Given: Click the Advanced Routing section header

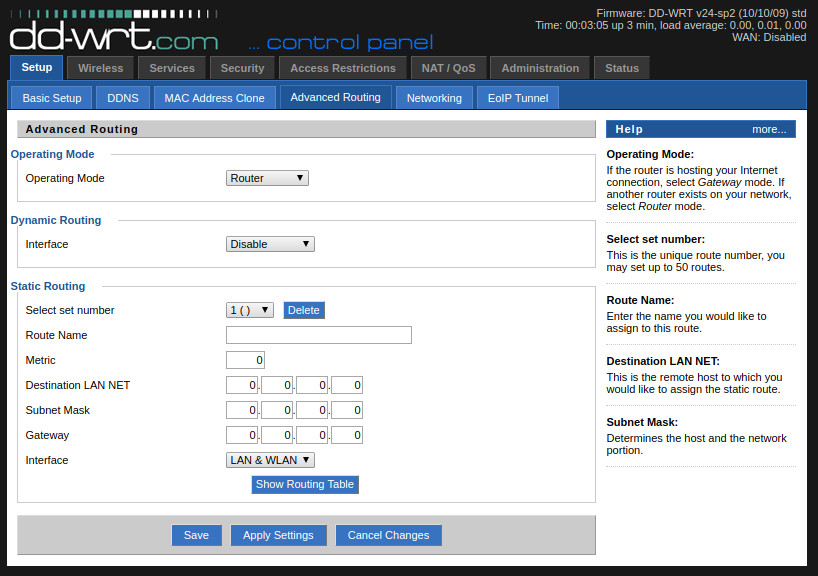Looking at the screenshot, I should 306,129.
